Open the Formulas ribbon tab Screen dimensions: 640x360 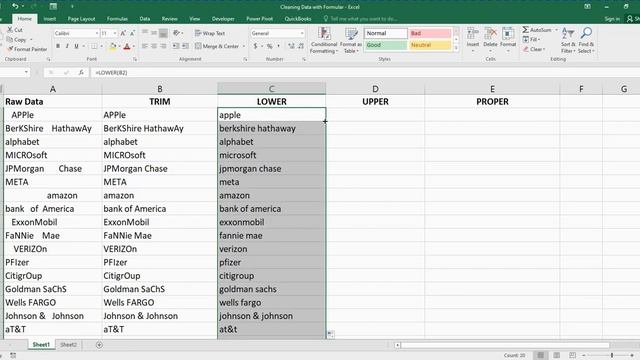click(x=117, y=19)
